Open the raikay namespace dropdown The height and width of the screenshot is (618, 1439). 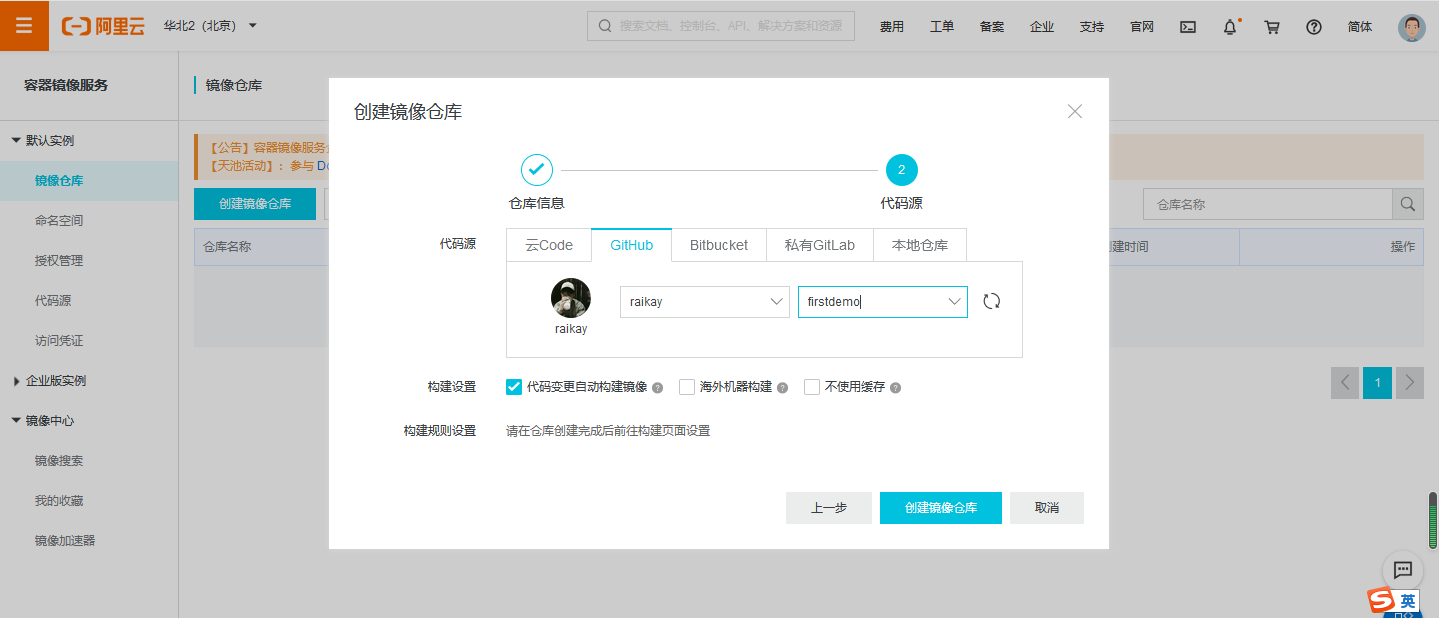coord(705,302)
